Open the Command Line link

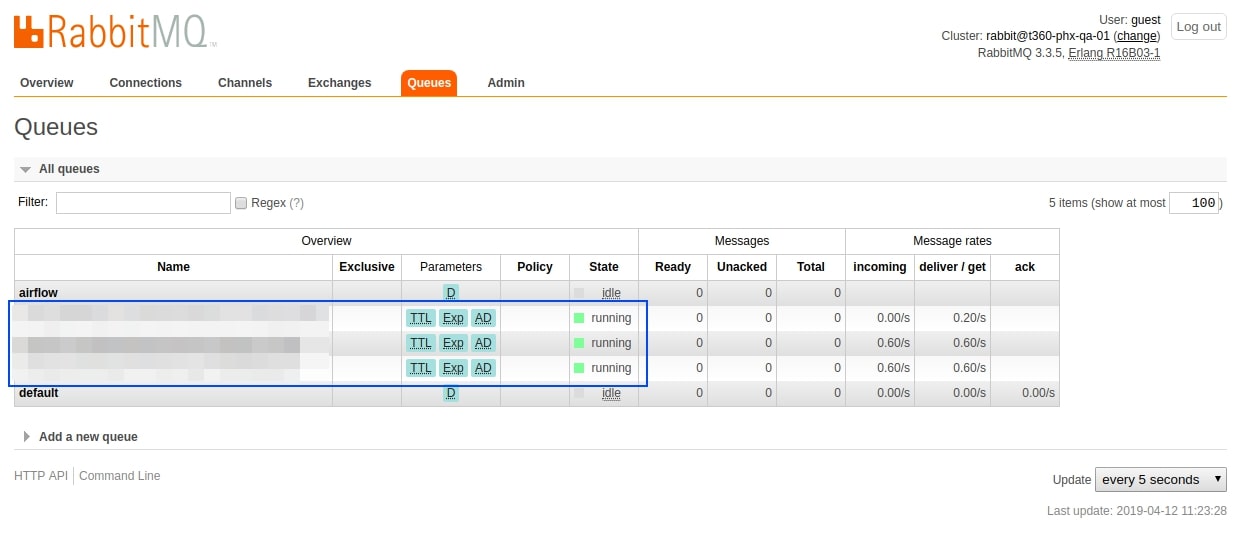coord(120,476)
